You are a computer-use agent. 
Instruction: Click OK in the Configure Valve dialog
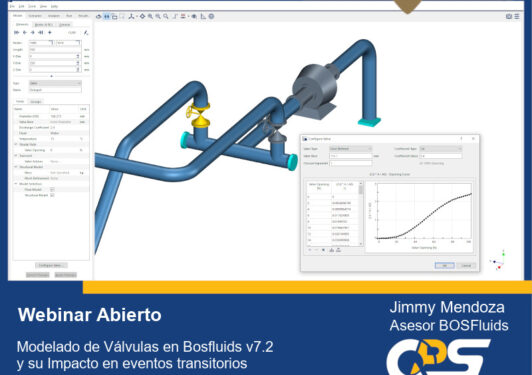point(444,265)
